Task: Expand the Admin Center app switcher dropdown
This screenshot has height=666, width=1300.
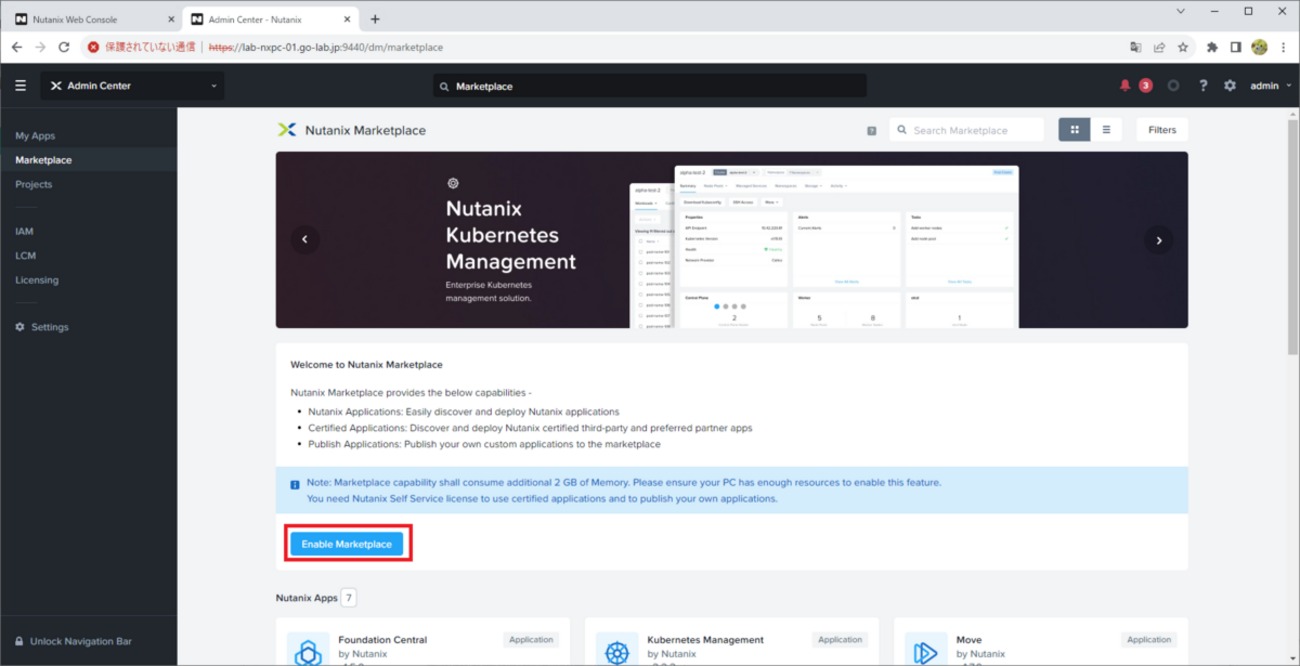Action: coord(132,86)
